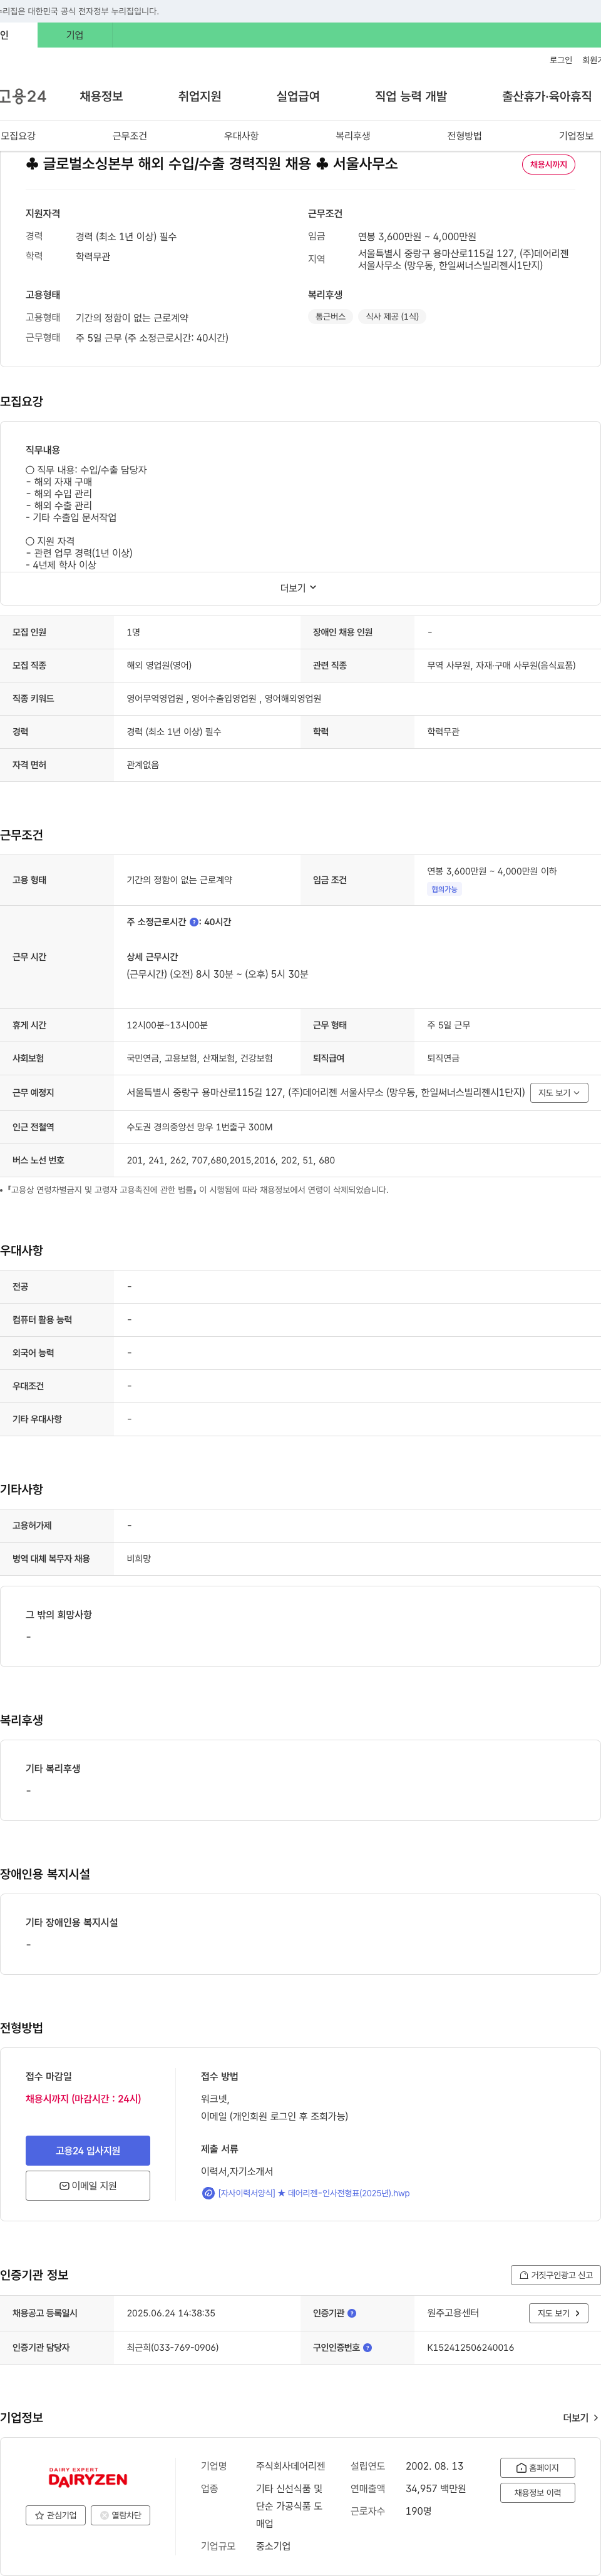Open 지도 보기 for 원주고용센터
This screenshot has width=601, height=2576.
558,2313
